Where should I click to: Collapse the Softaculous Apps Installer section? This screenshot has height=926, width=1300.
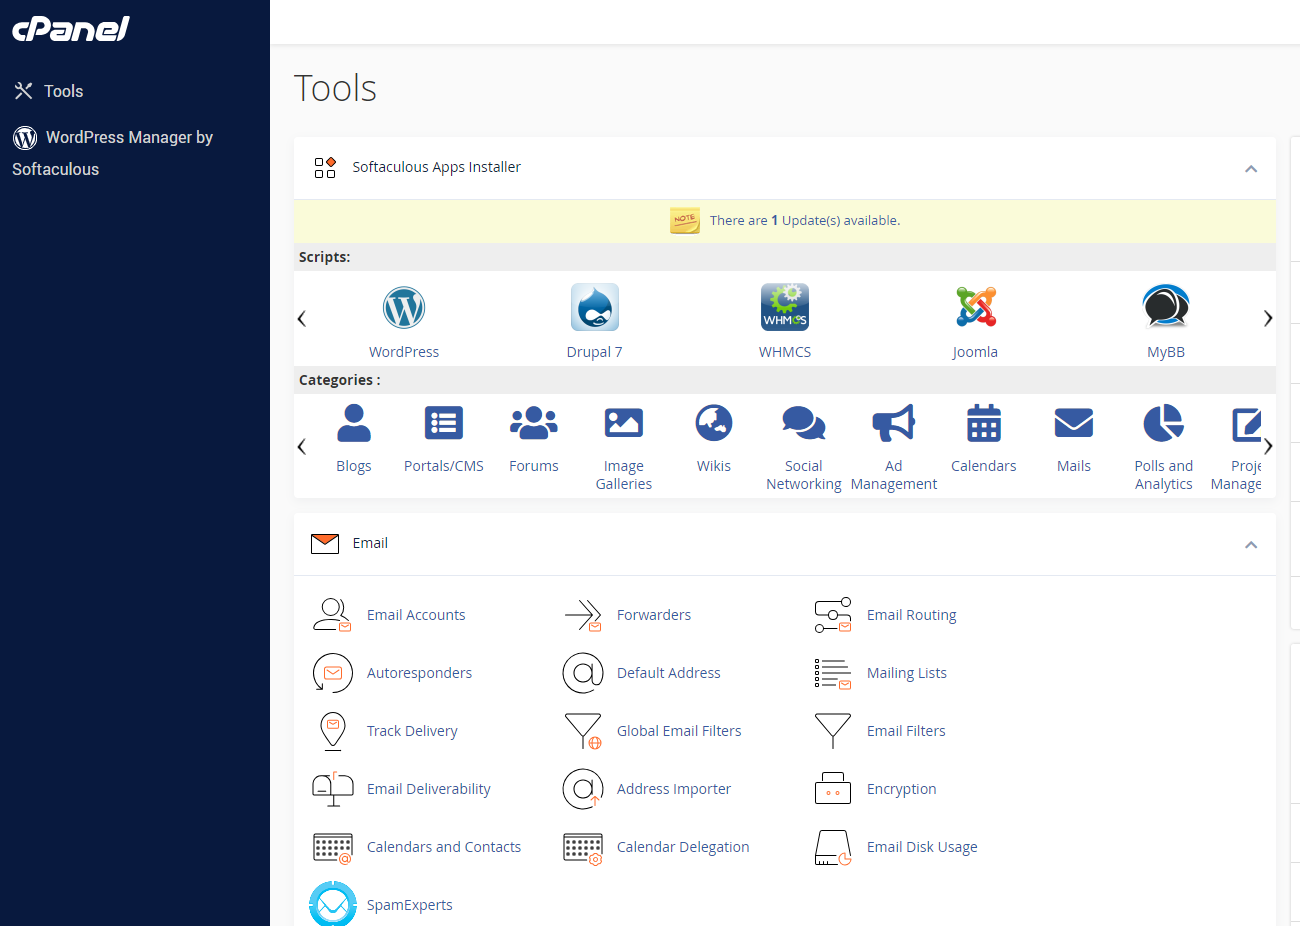click(x=1251, y=169)
